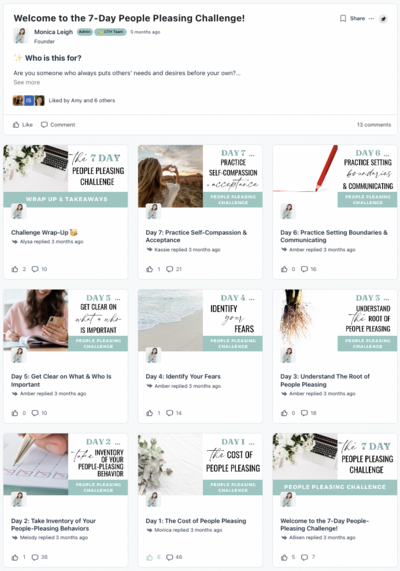Screen dimensions: 400x571
Task: Toggle the like on Day 1 card
Action: pyautogui.click(x=149, y=557)
